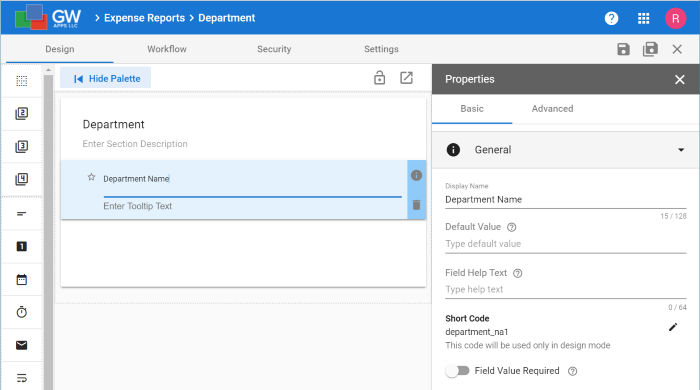Click the Default Value help icon
This screenshot has width=700, height=390.
click(x=512, y=227)
